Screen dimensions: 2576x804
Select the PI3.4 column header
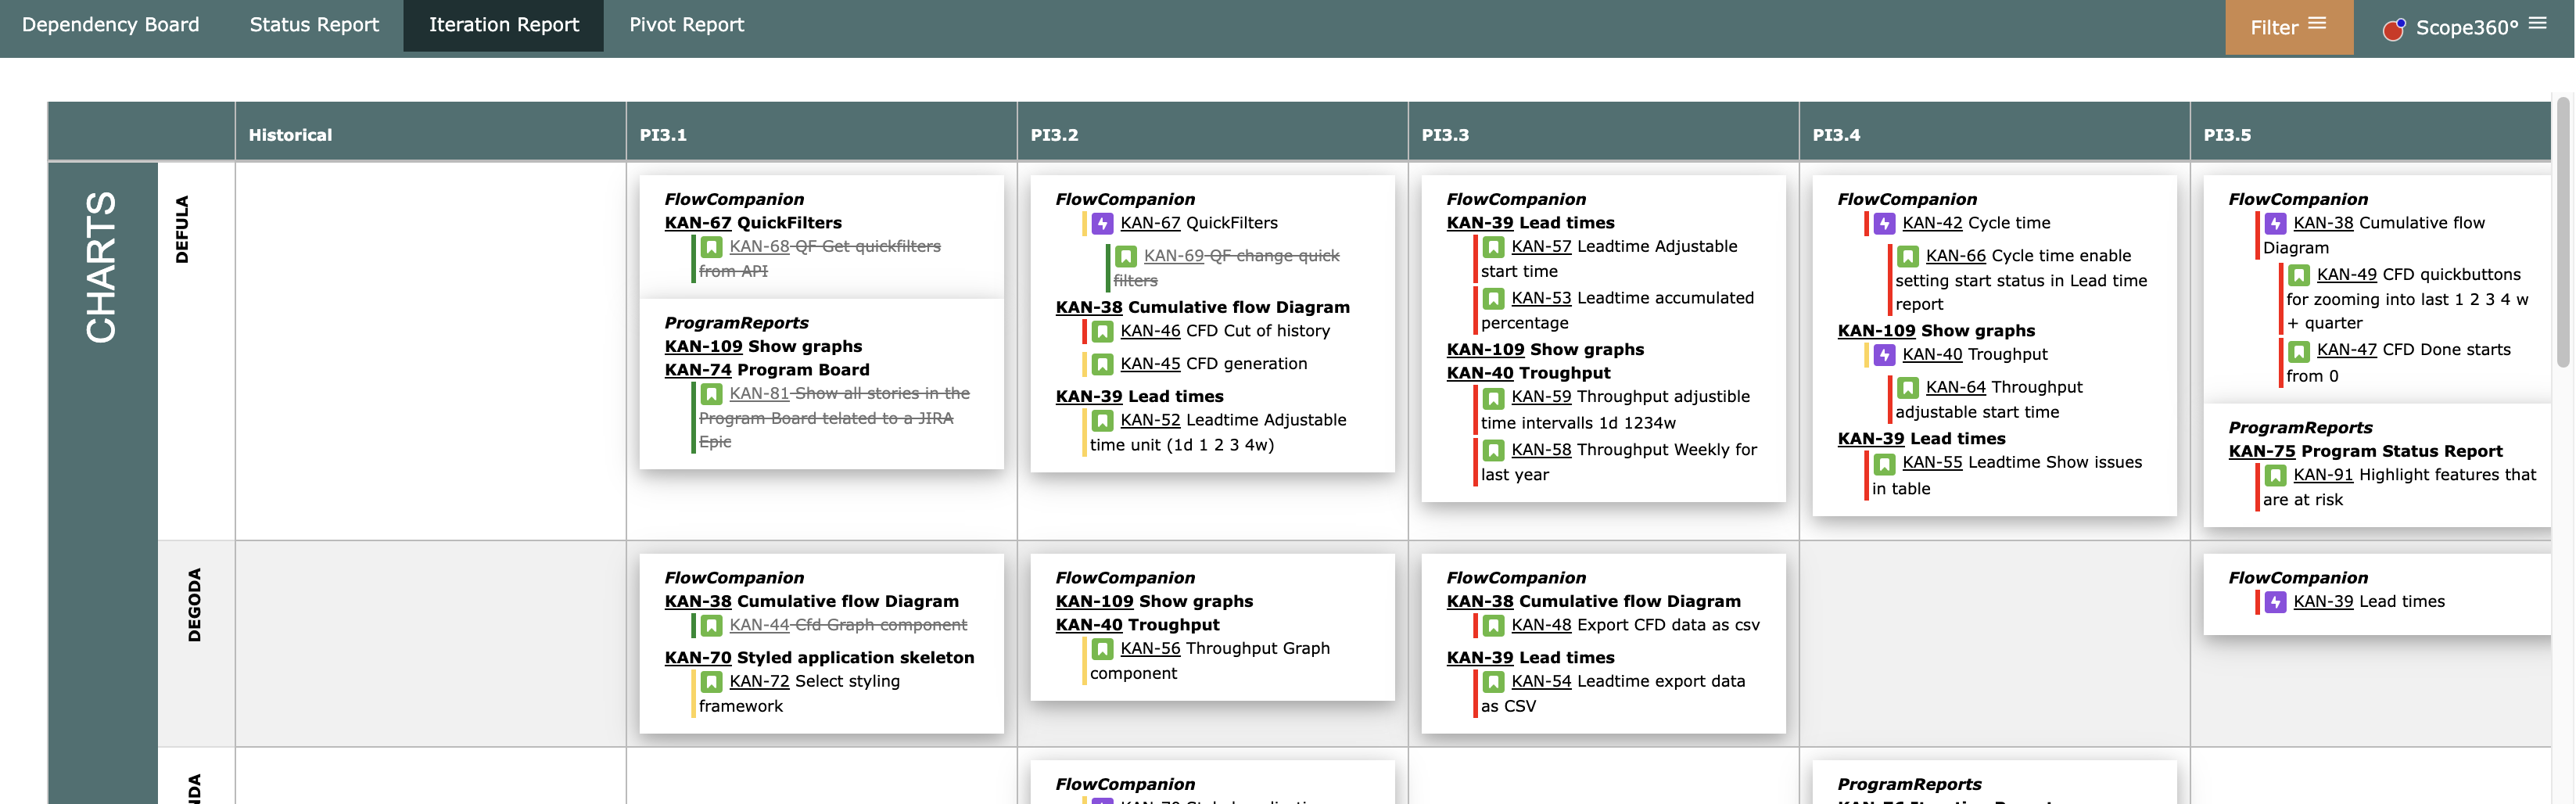pyautogui.click(x=1995, y=131)
